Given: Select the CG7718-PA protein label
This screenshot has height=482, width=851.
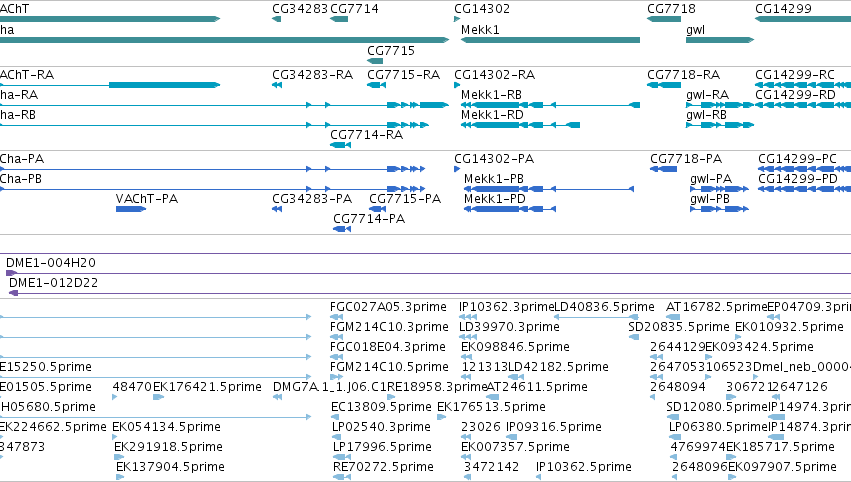Looking at the screenshot, I should (x=686, y=158).
